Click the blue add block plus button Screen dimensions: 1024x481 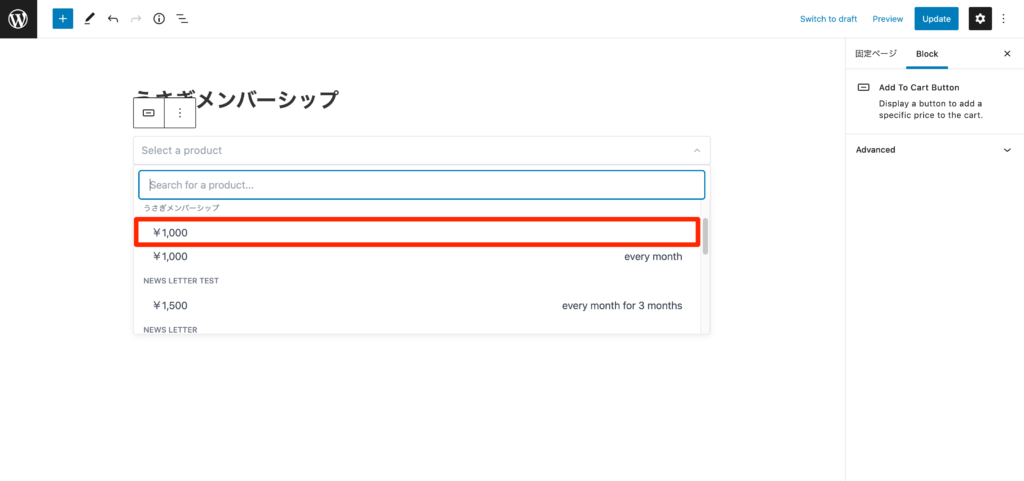click(63, 19)
